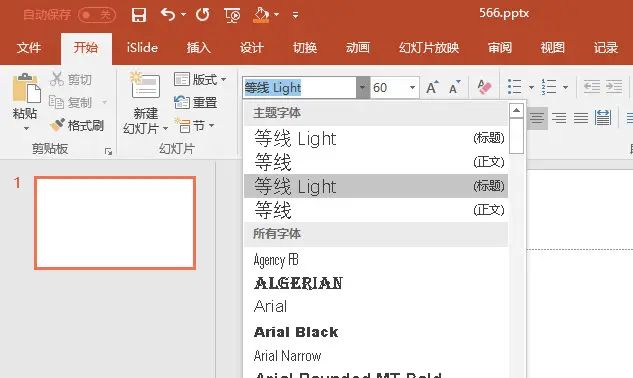Click the decrease font size icon
This screenshot has height=378, width=633.
click(x=455, y=87)
